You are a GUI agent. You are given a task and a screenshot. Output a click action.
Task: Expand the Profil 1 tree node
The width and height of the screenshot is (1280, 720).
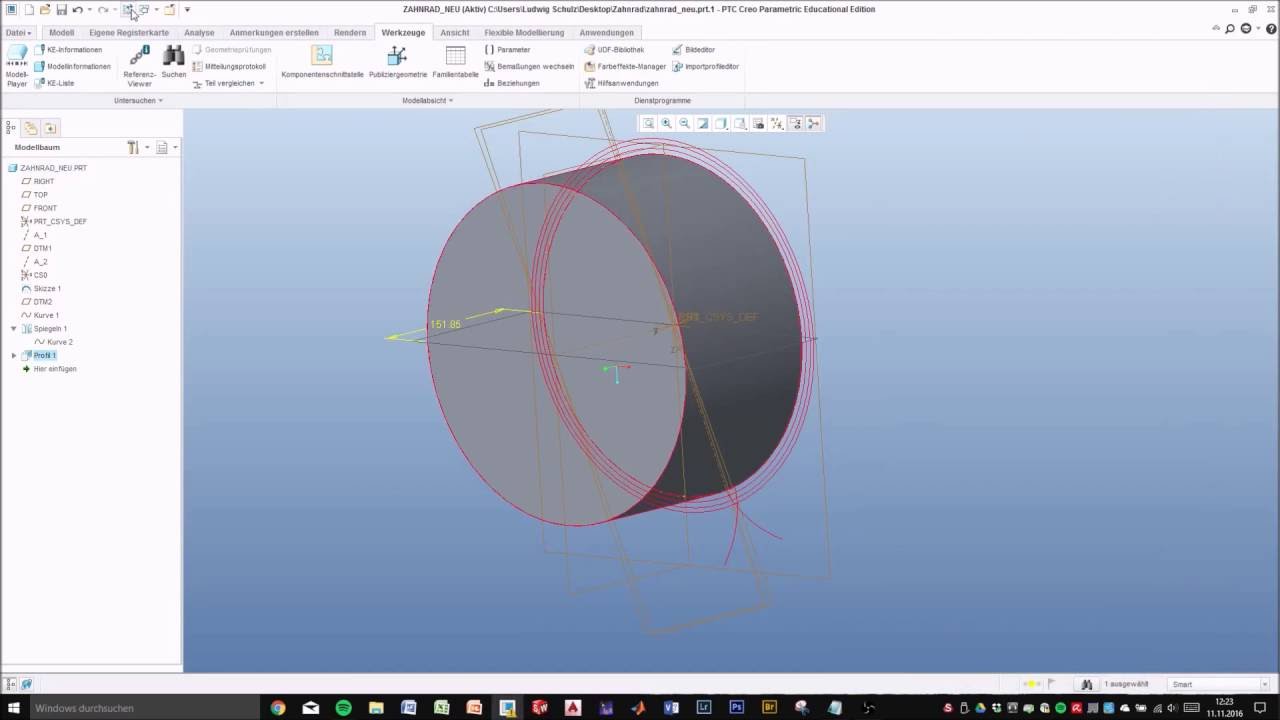13,355
